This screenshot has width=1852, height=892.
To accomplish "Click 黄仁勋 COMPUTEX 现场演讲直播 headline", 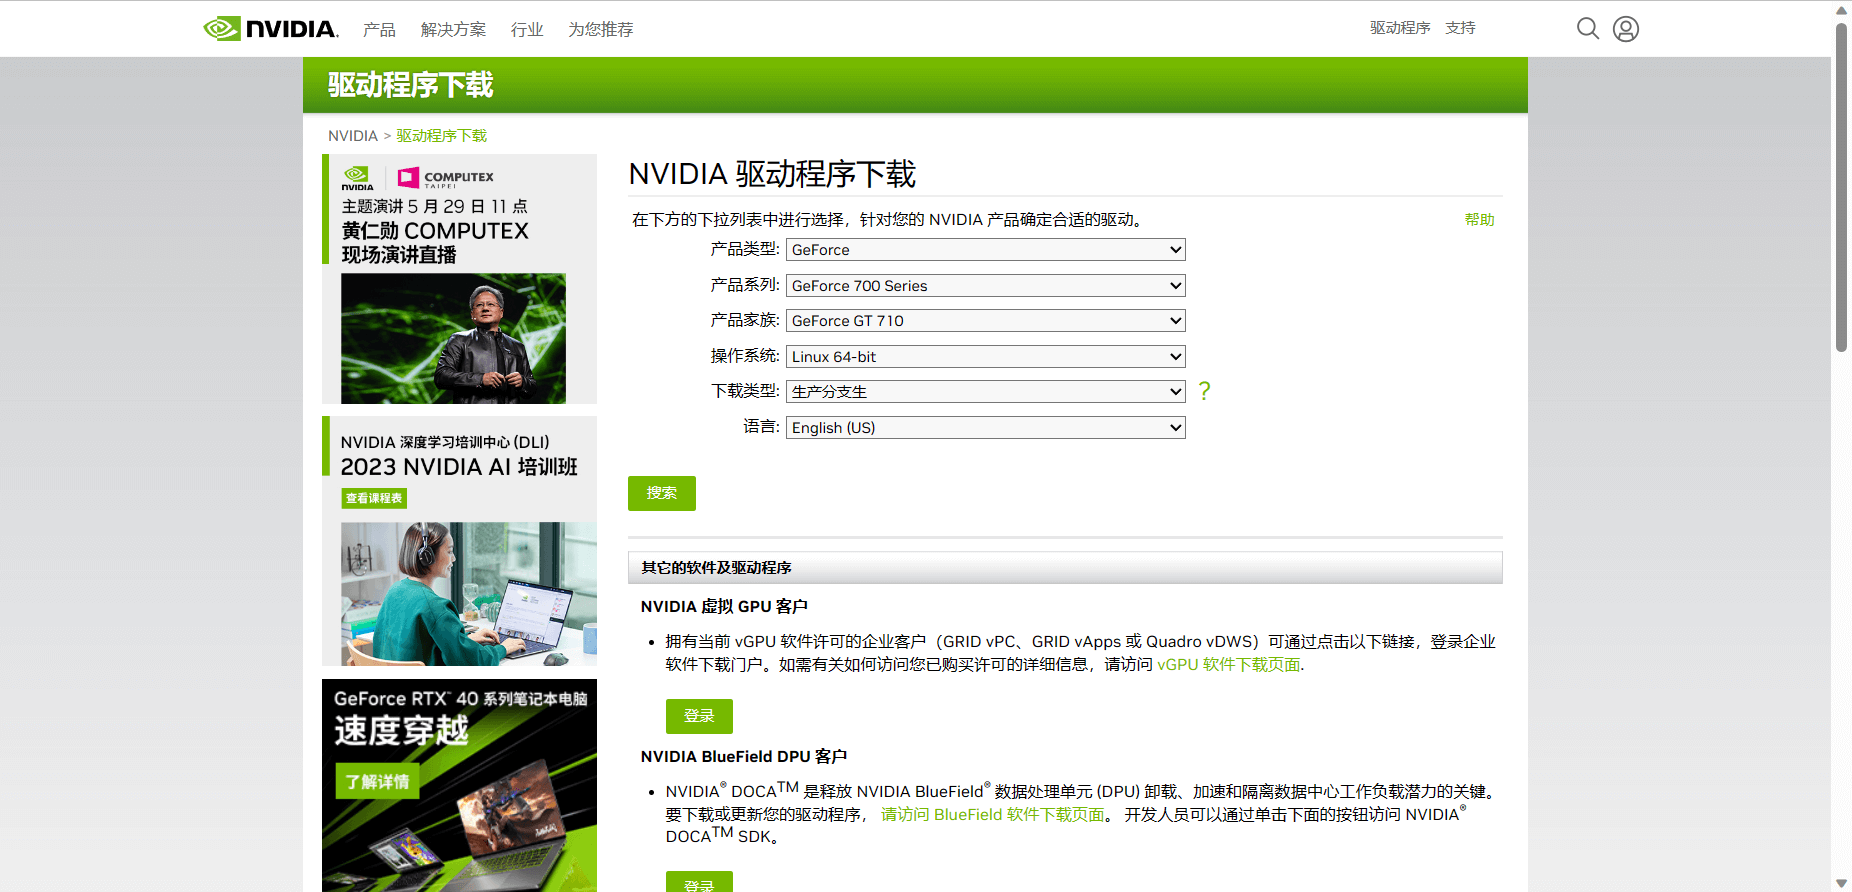I will point(435,243).
